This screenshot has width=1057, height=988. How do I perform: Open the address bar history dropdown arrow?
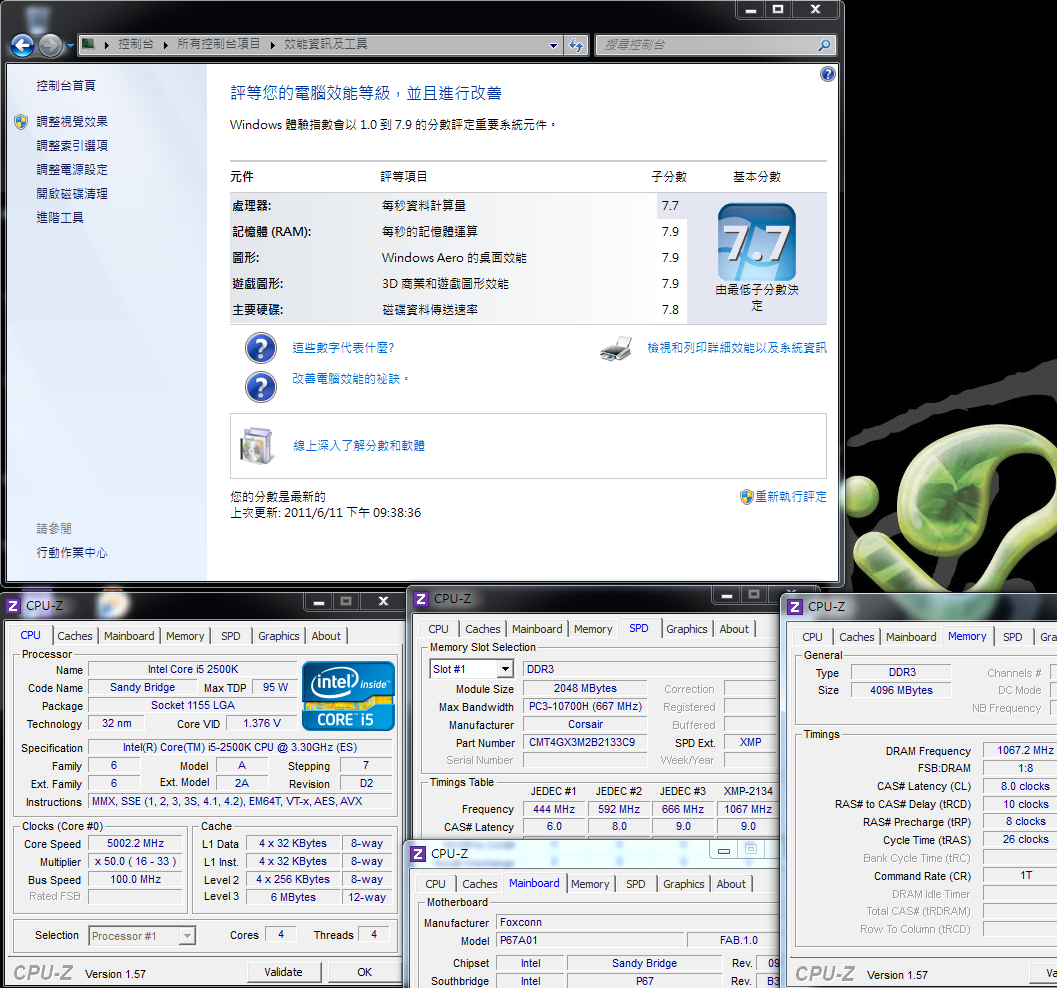point(553,45)
